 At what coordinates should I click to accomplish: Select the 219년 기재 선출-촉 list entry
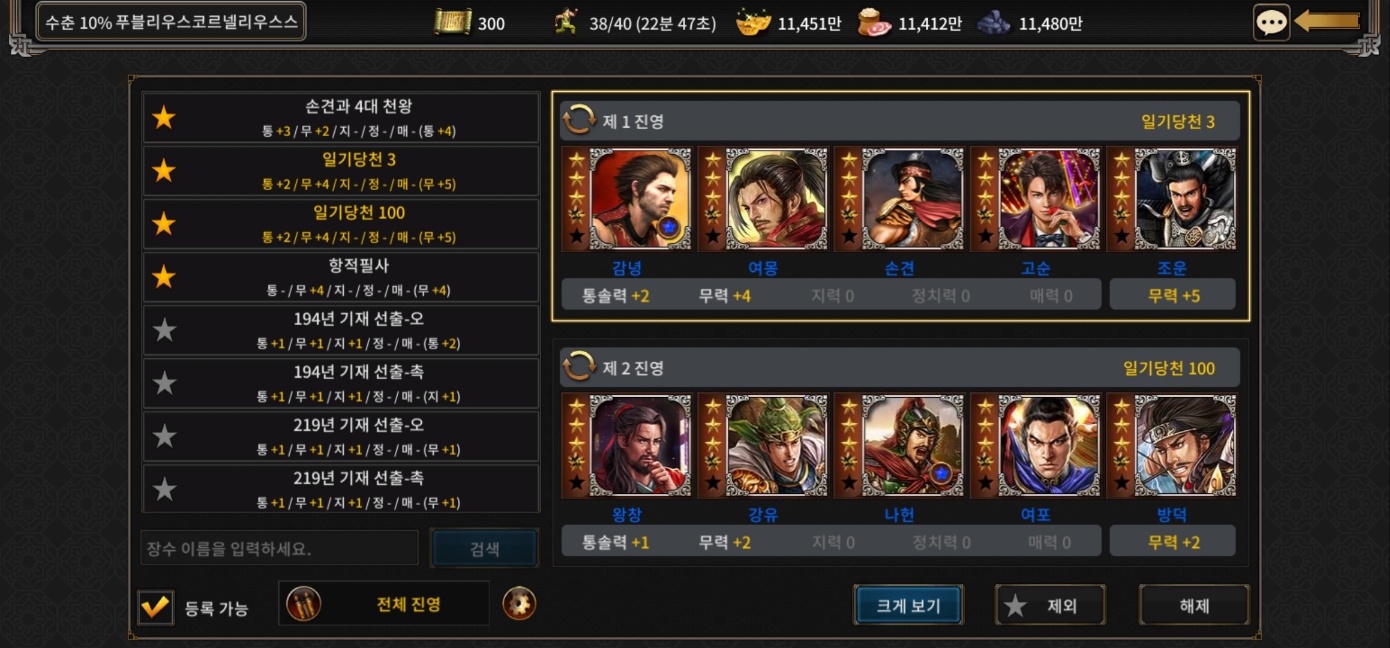click(341, 489)
